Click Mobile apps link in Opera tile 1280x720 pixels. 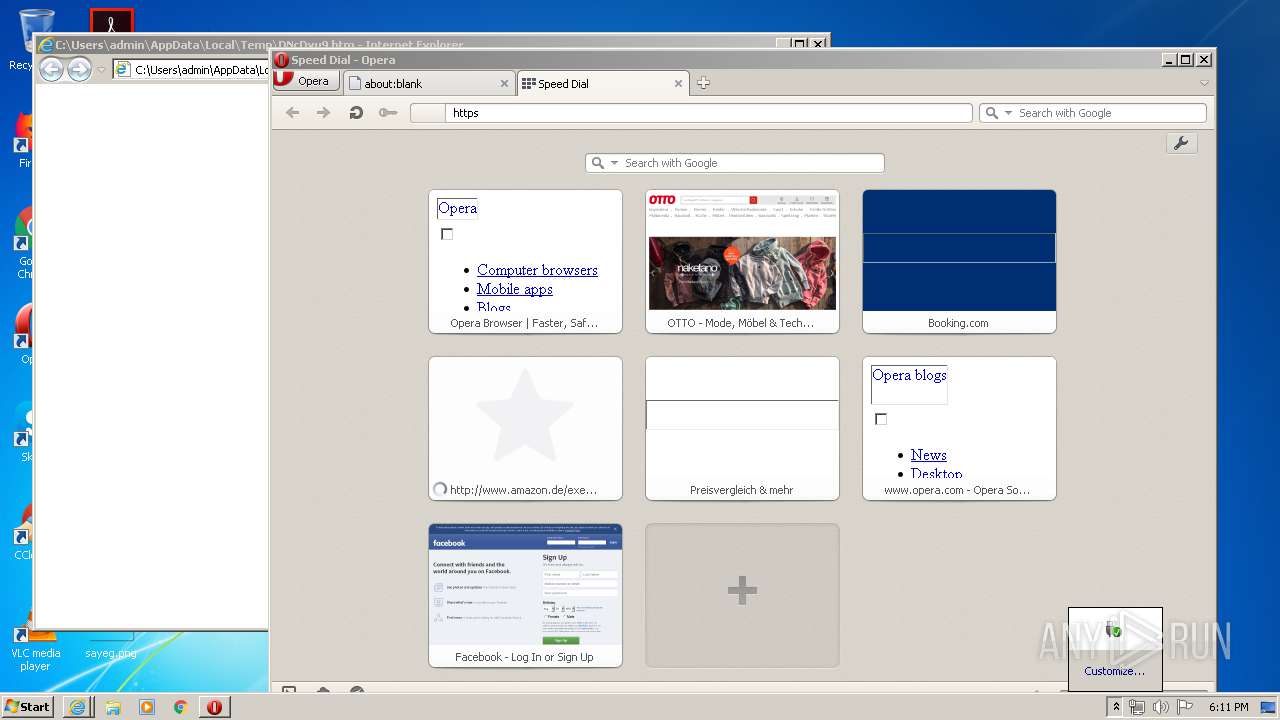[514, 289]
